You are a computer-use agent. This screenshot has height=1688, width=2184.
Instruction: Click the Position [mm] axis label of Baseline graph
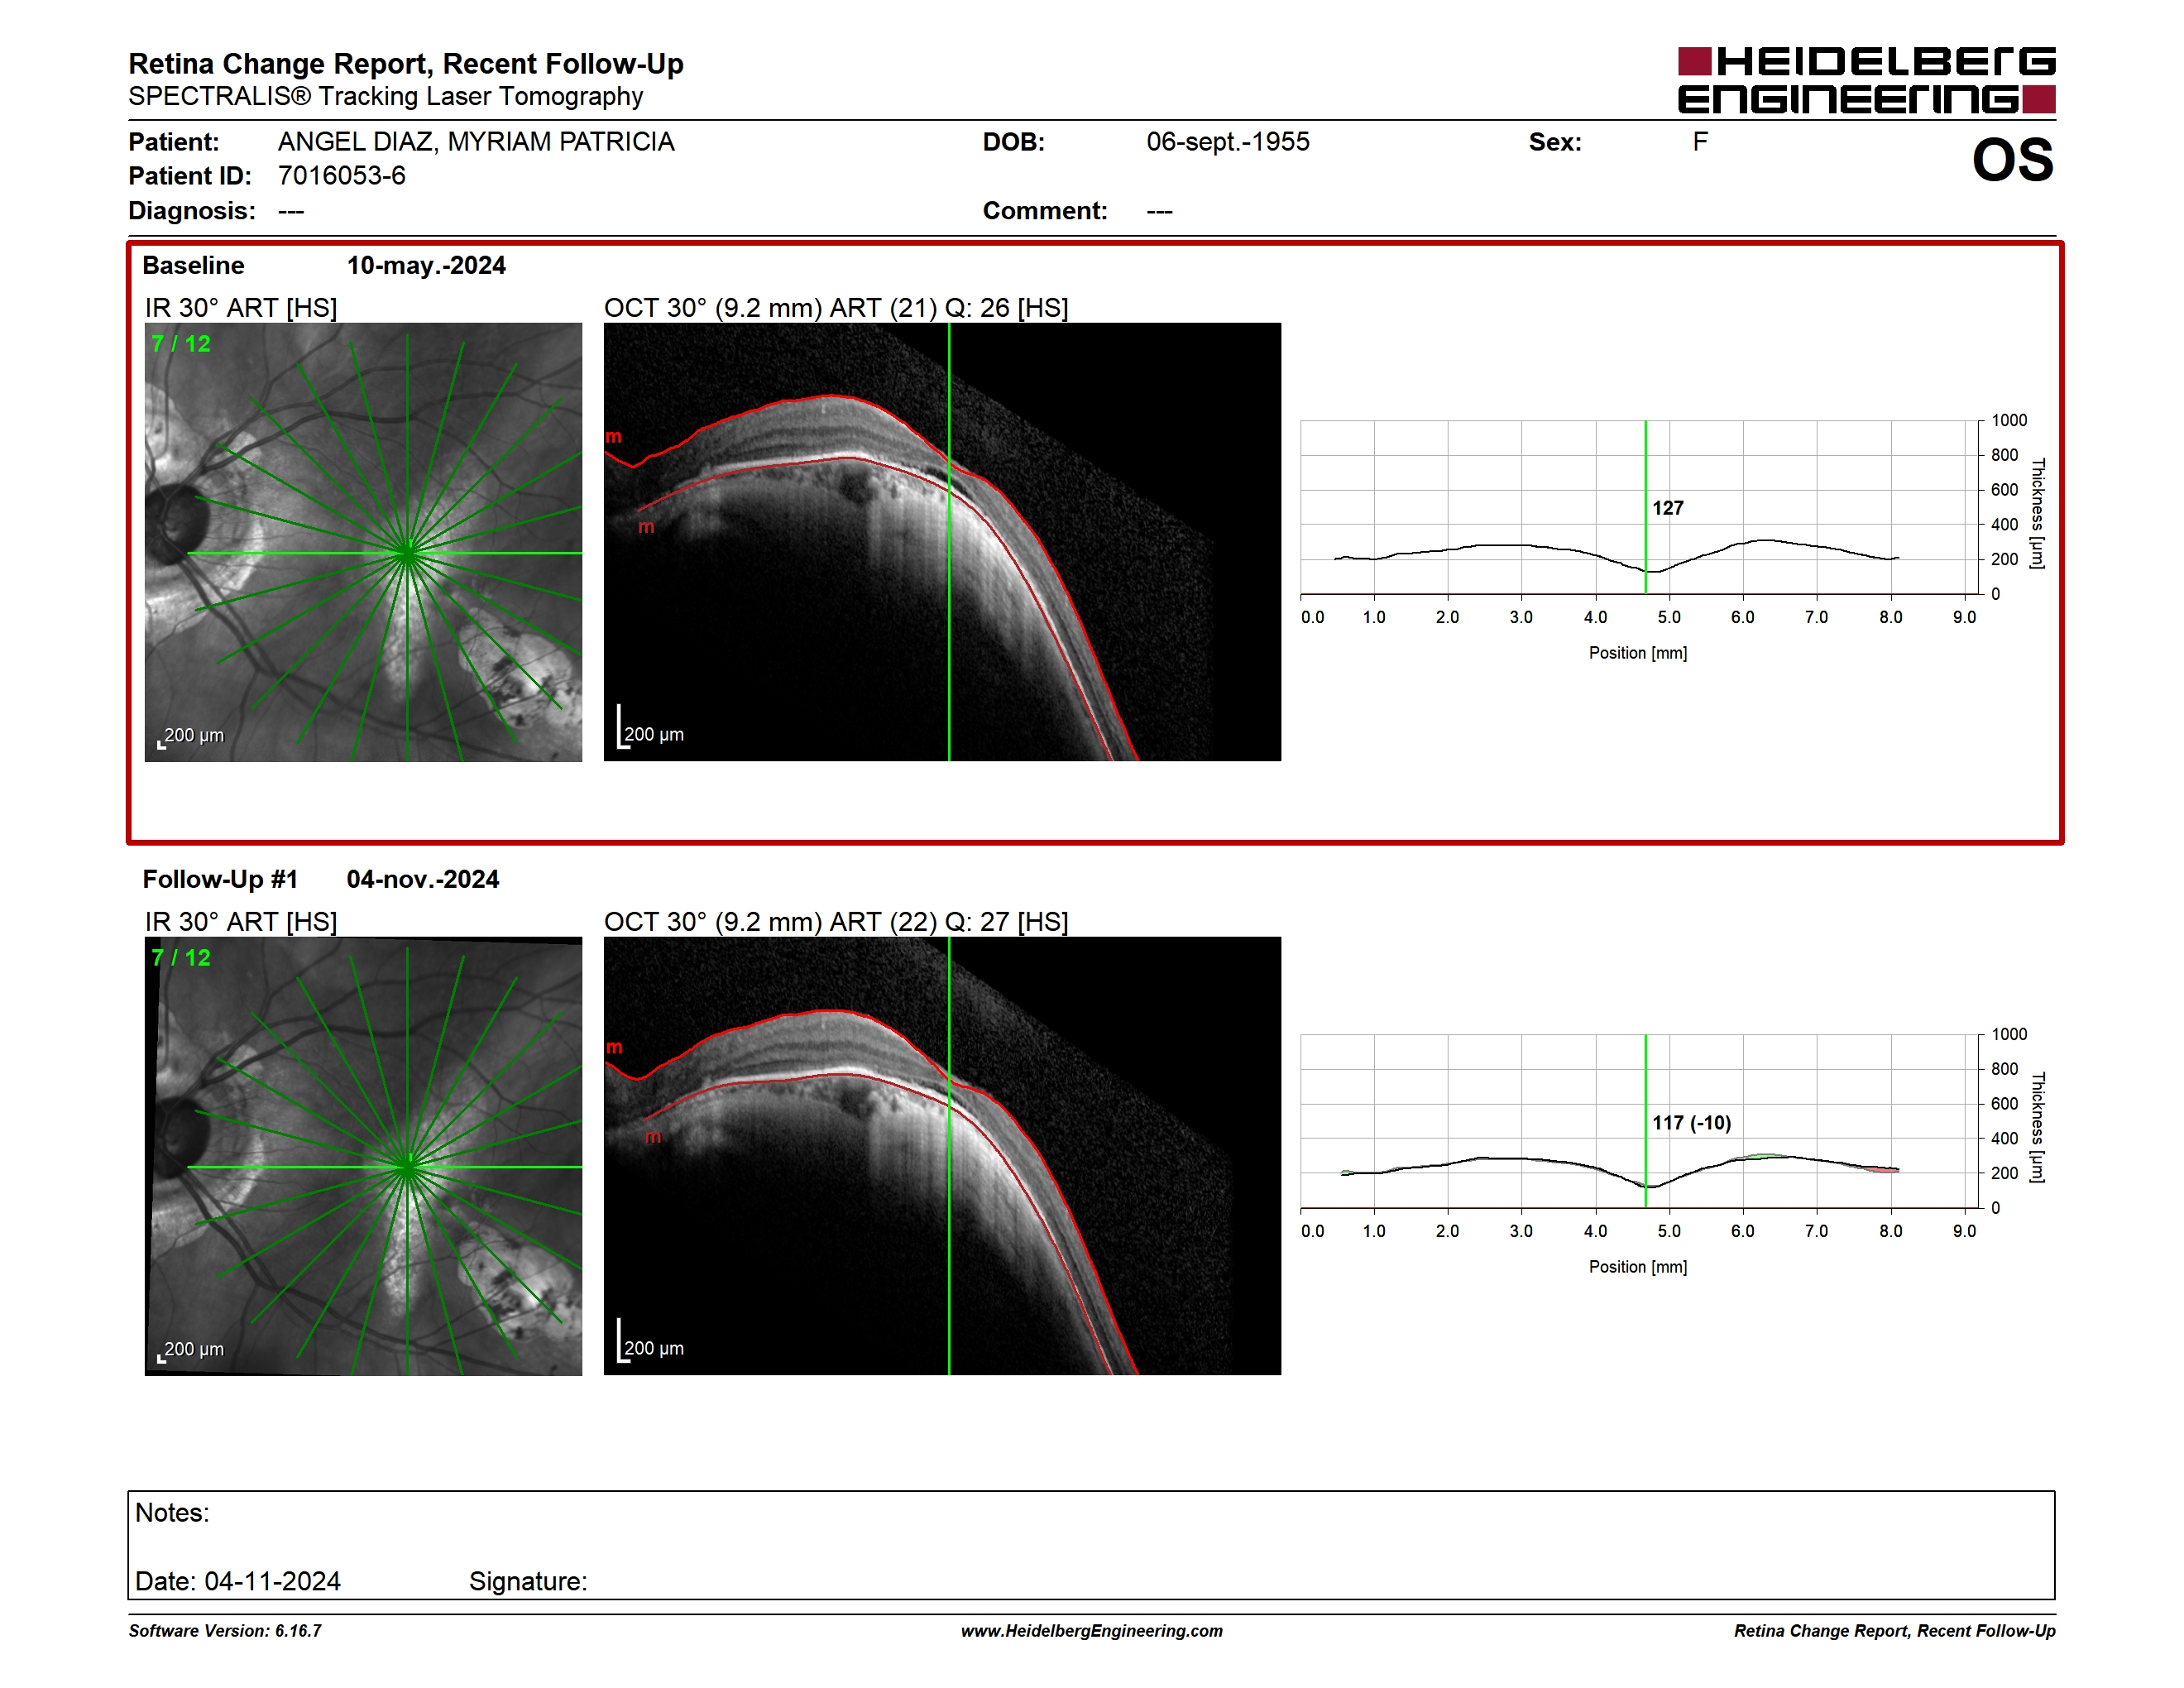click(1638, 653)
